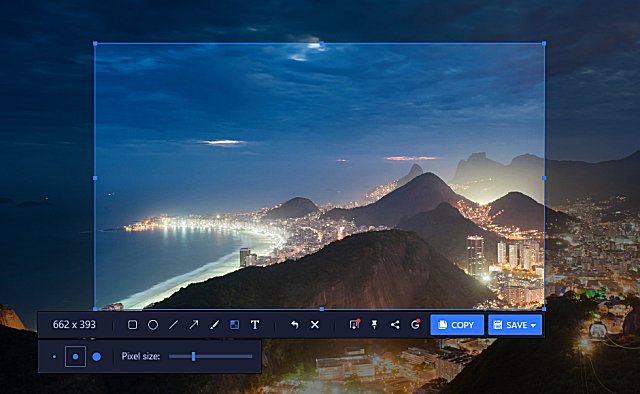The width and height of the screenshot is (640, 394).
Task: Choose the smallest brush dot size
Action: (x=54, y=356)
